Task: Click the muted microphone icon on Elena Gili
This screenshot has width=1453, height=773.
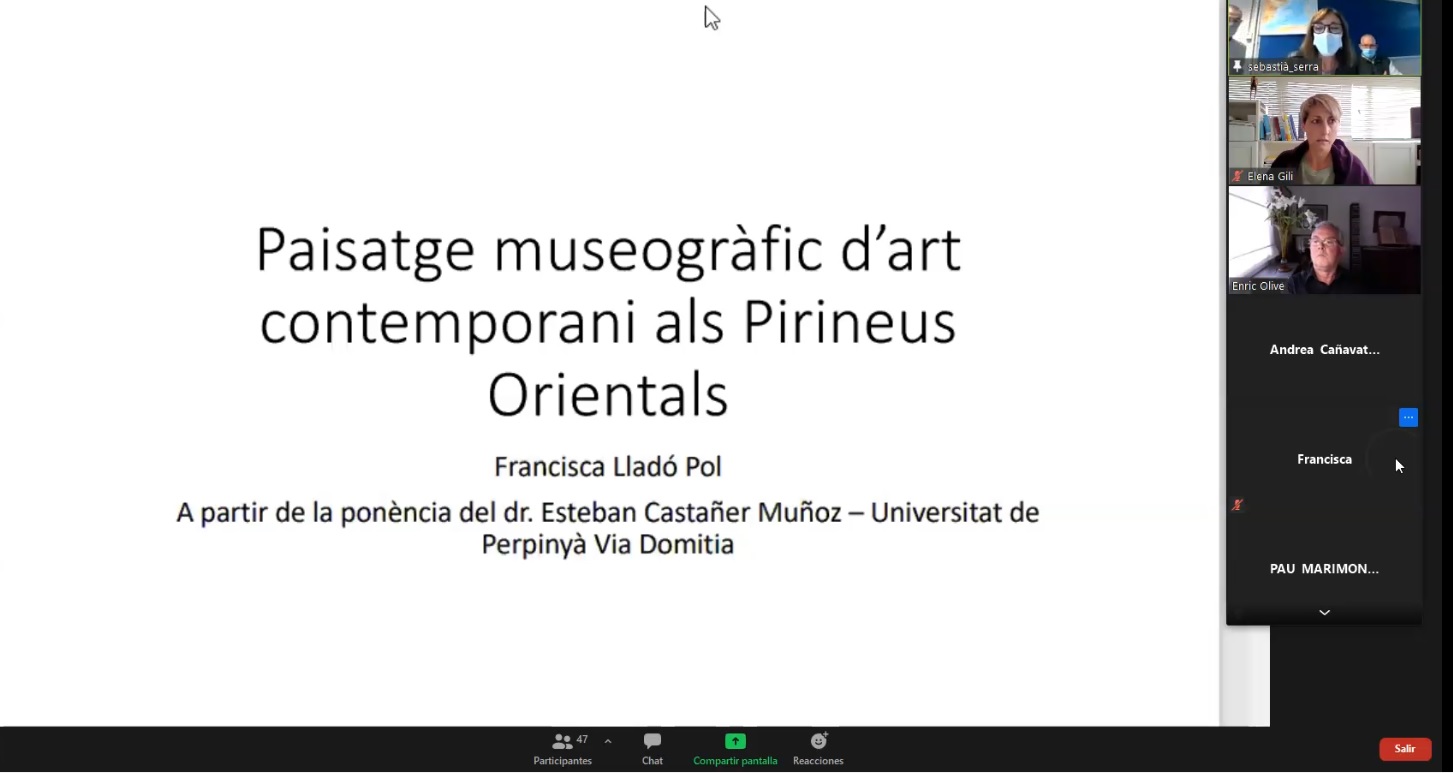Action: coord(1238,176)
